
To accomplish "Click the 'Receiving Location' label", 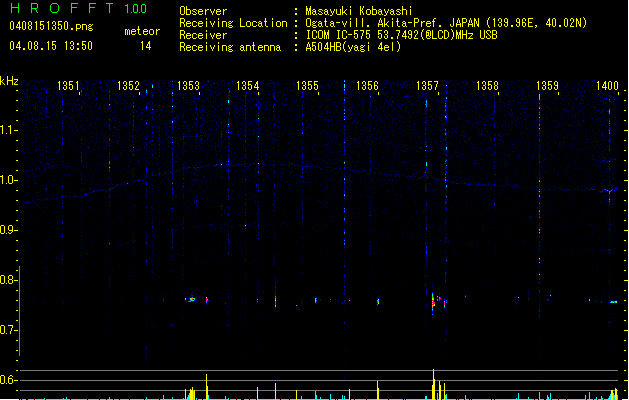I will (x=233, y=23).
